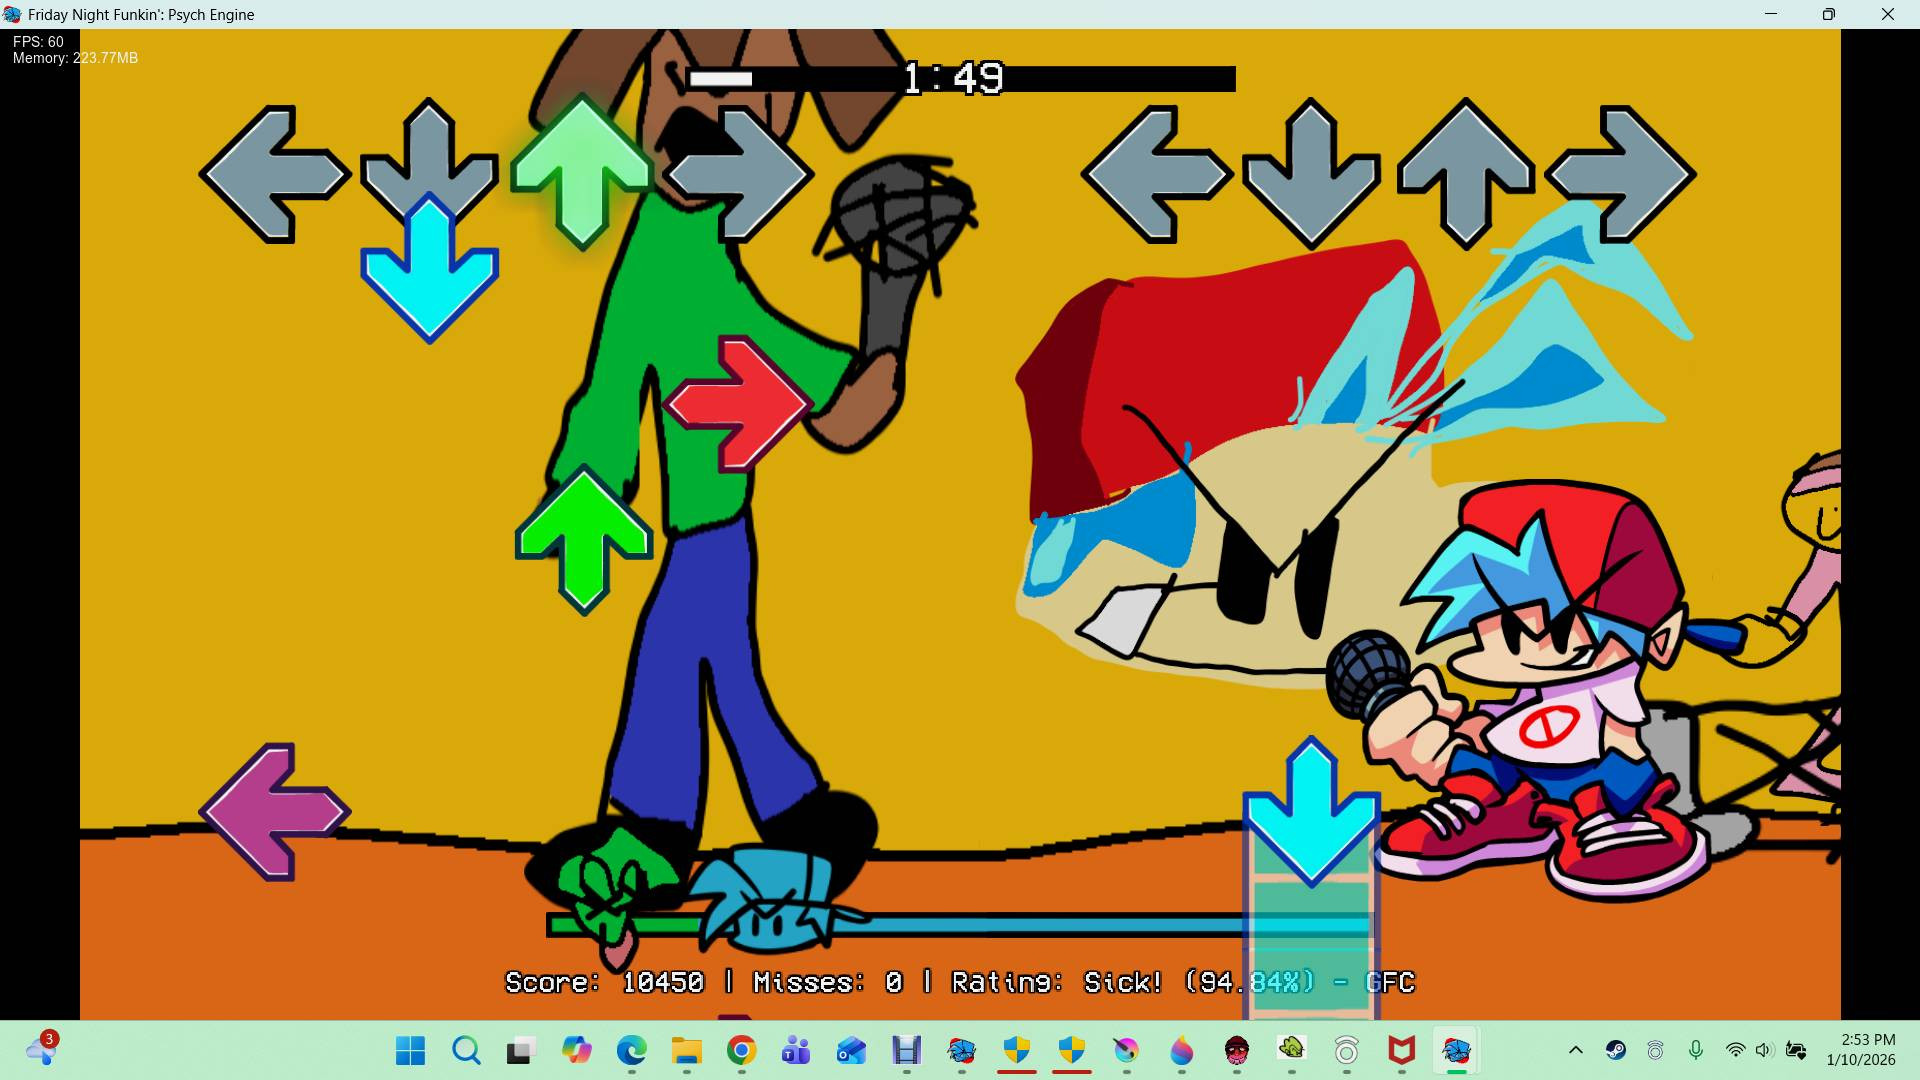Open Microsoft Edge from the taskbar
The height and width of the screenshot is (1080, 1920).
tap(631, 1051)
